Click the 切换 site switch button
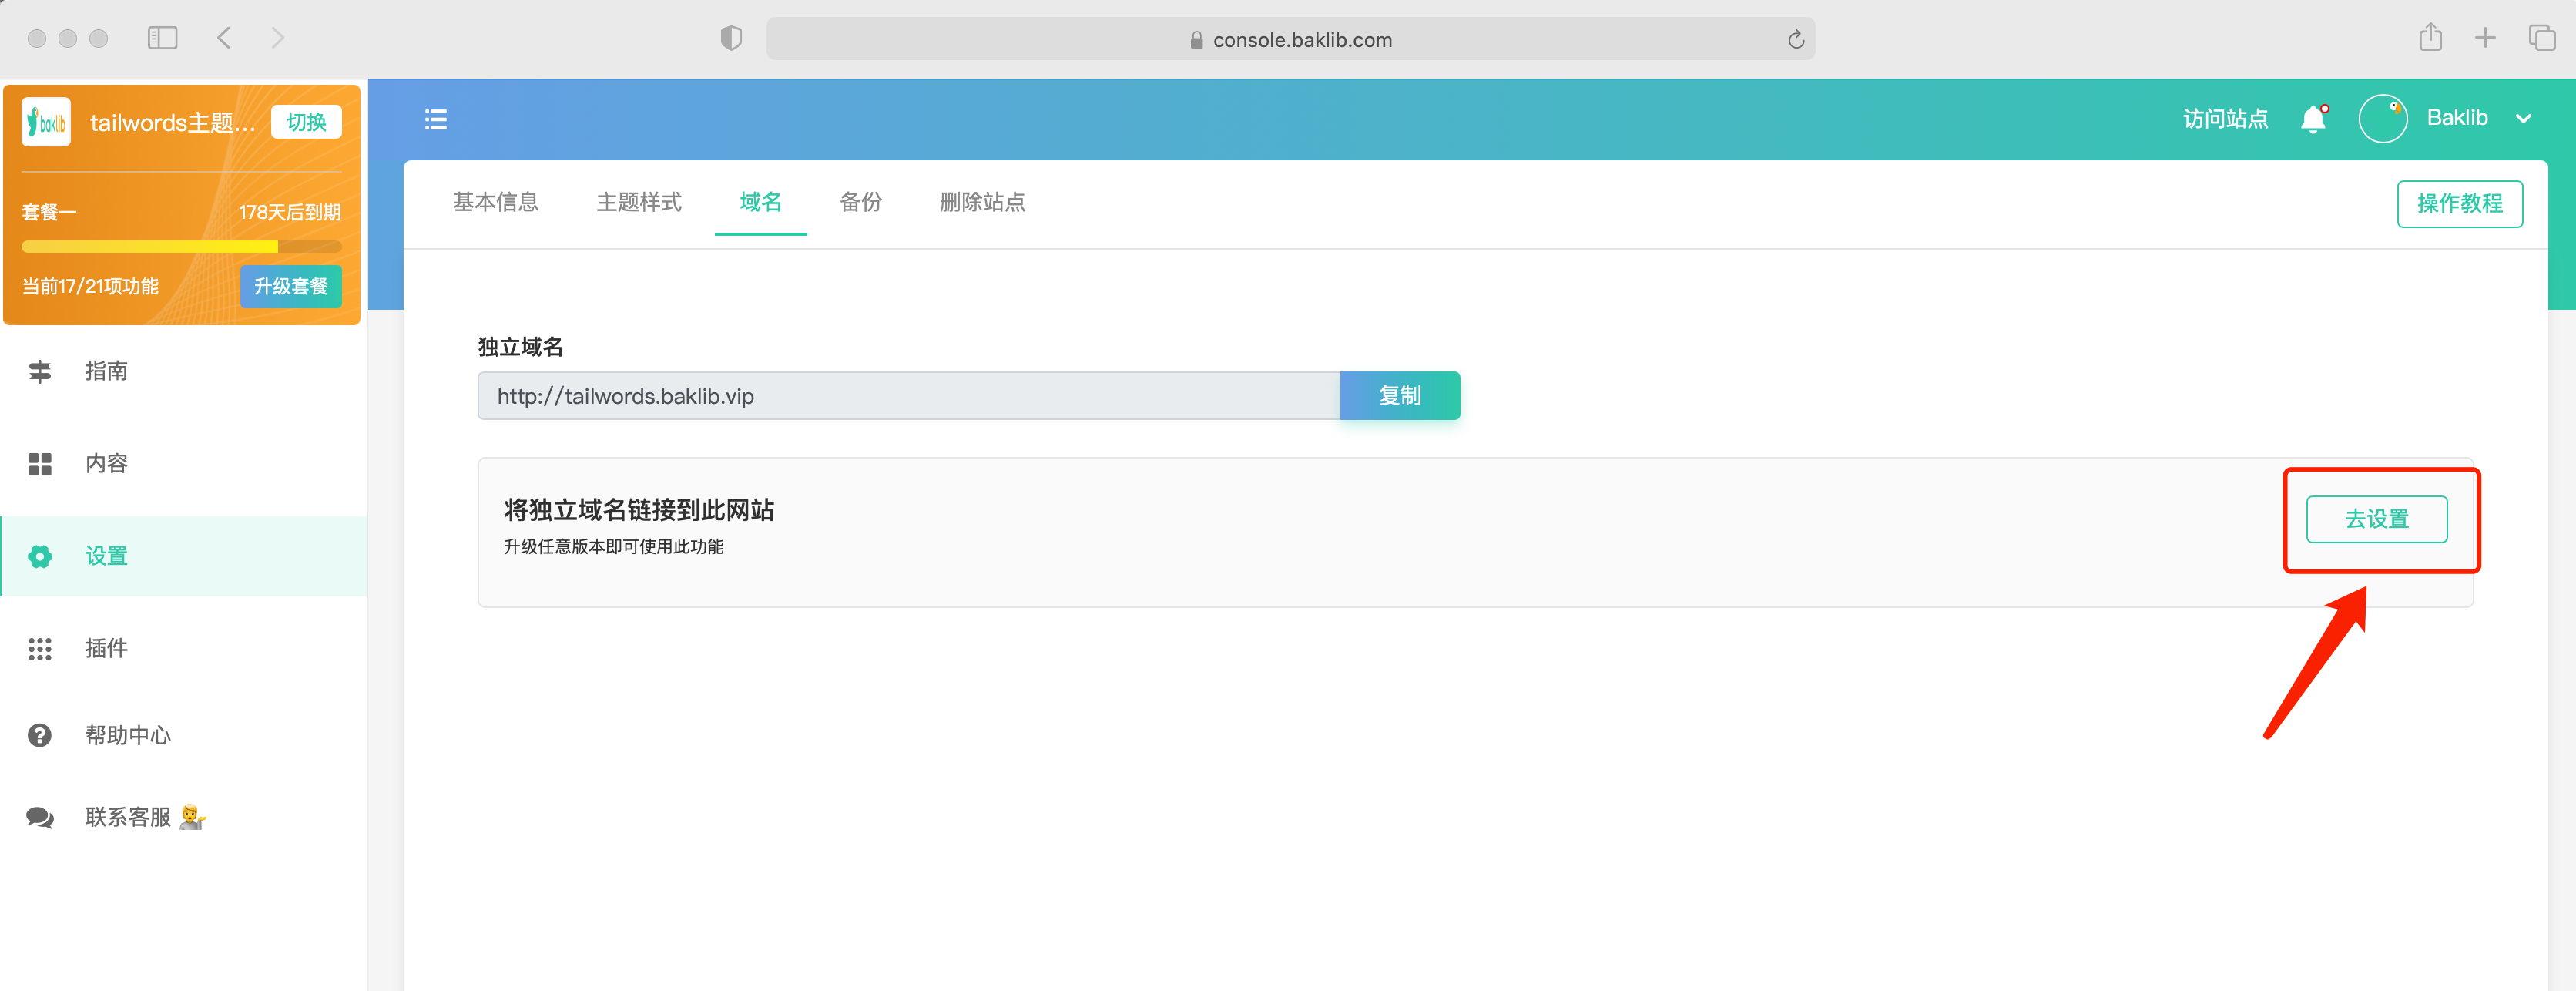Image resolution: width=2576 pixels, height=991 pixels. click(306, 122)
